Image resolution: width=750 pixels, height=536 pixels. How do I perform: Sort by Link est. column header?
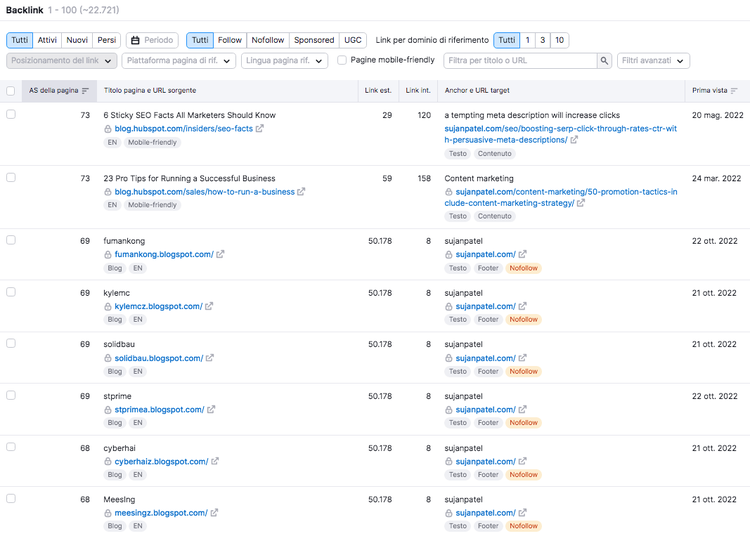pyautogui.click(x=378, y=90)
